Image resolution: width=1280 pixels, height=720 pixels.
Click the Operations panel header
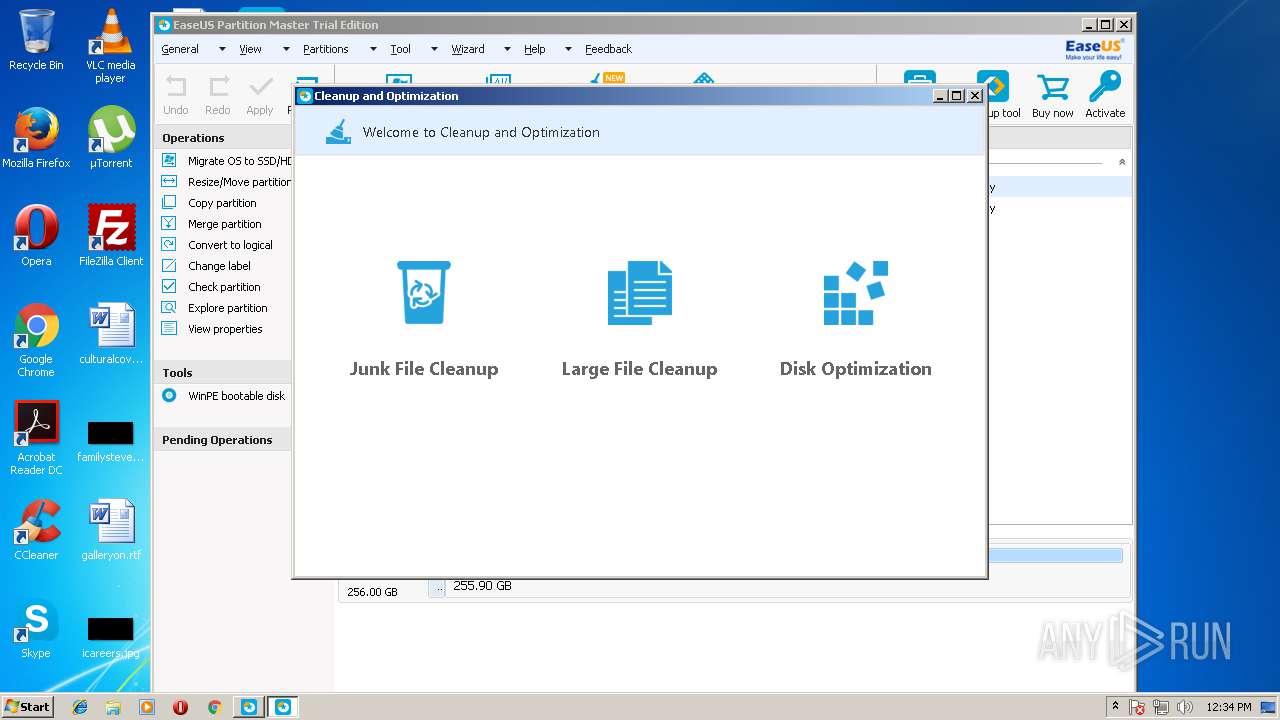[222, 138]
